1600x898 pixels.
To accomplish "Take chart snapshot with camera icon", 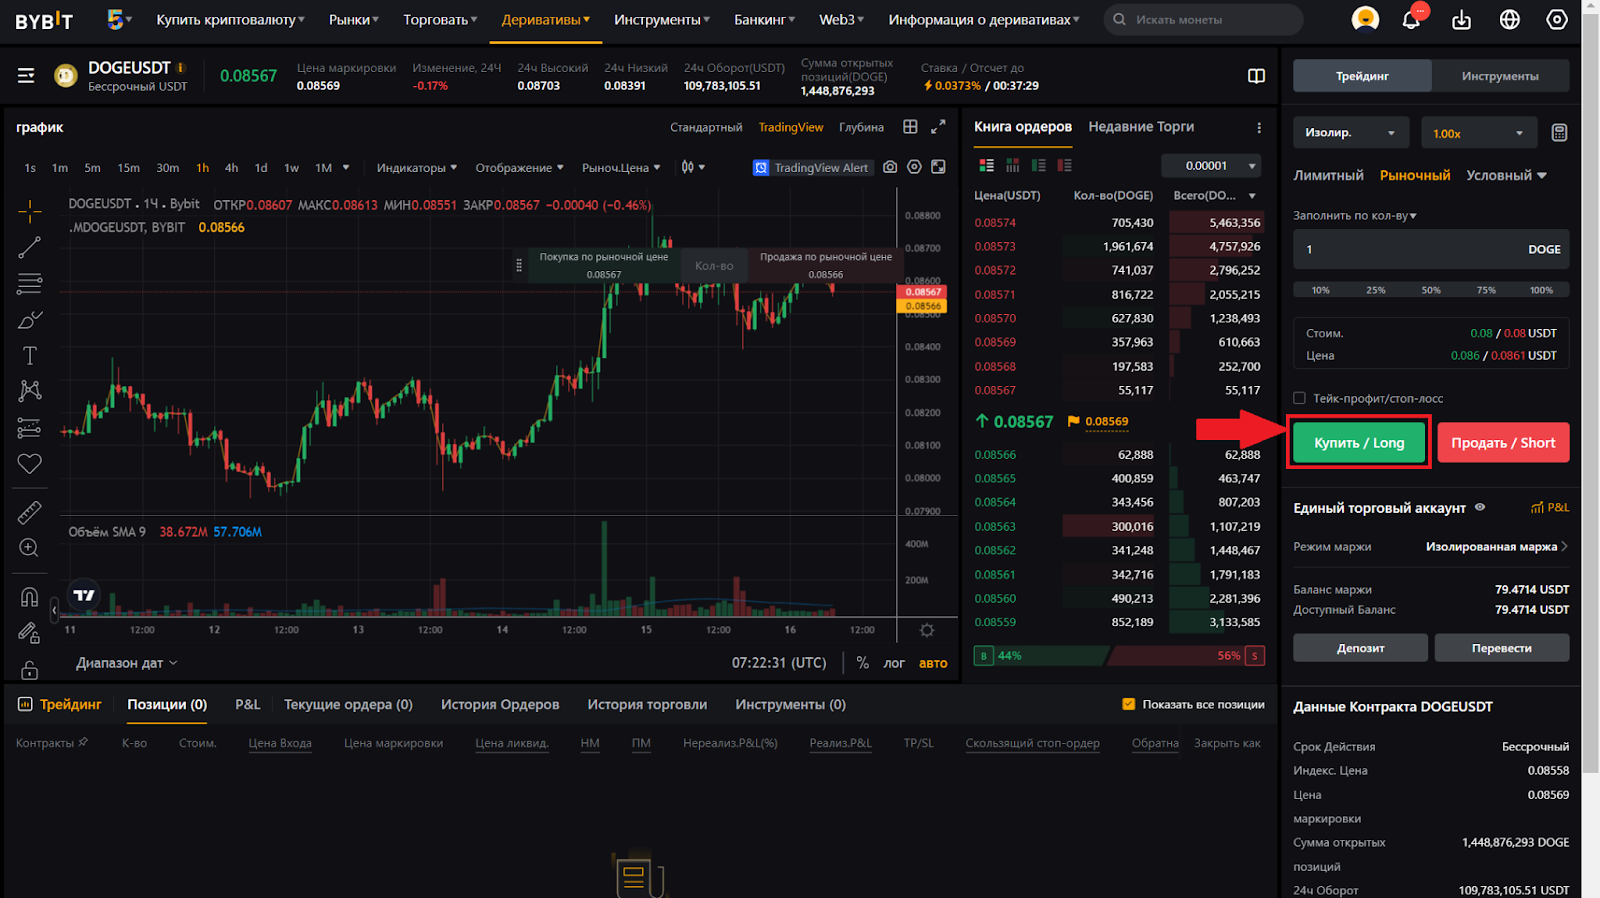I will coord(890,167).
